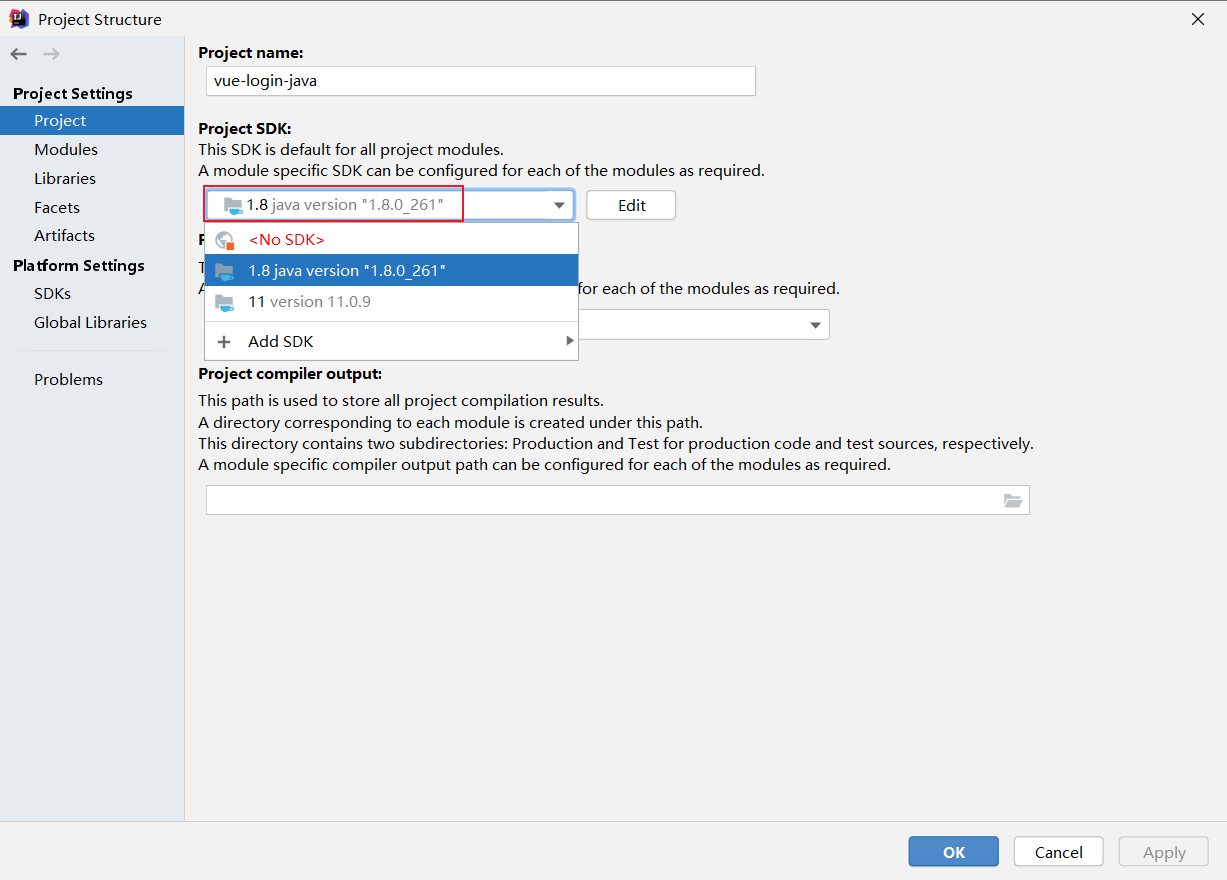1227x880 pixels.
Task: Click the IntelliJ logo in title bar
Action: pyautogui.click(x=19, y=19)
